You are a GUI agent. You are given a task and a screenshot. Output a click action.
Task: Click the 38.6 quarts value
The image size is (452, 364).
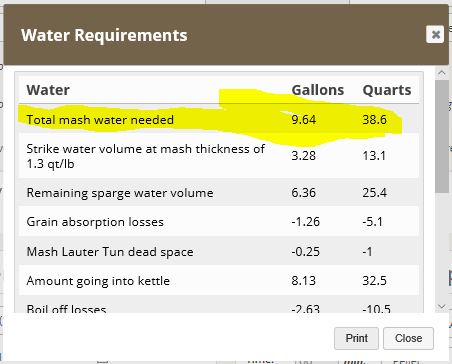click(374, 119)
